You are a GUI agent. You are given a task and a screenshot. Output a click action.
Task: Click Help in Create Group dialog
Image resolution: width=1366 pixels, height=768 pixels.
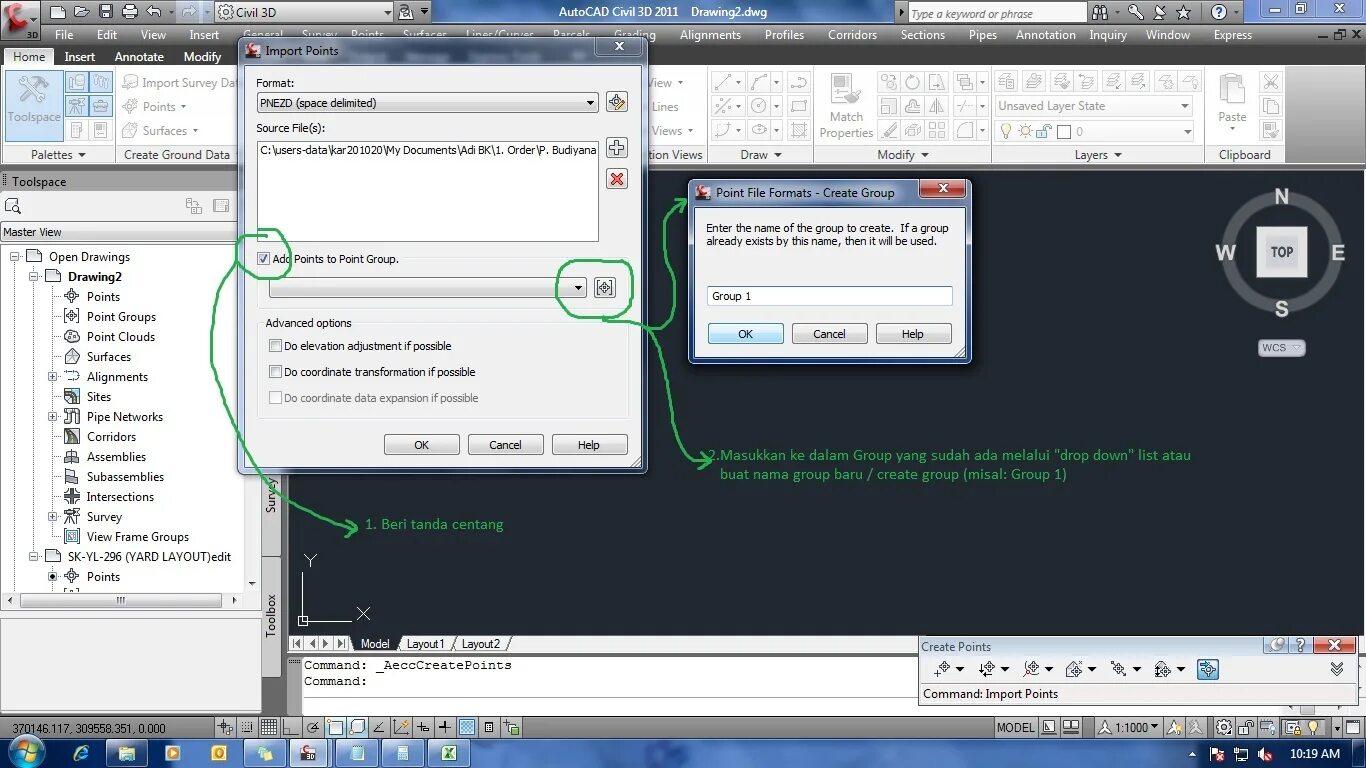click(913, 334)
